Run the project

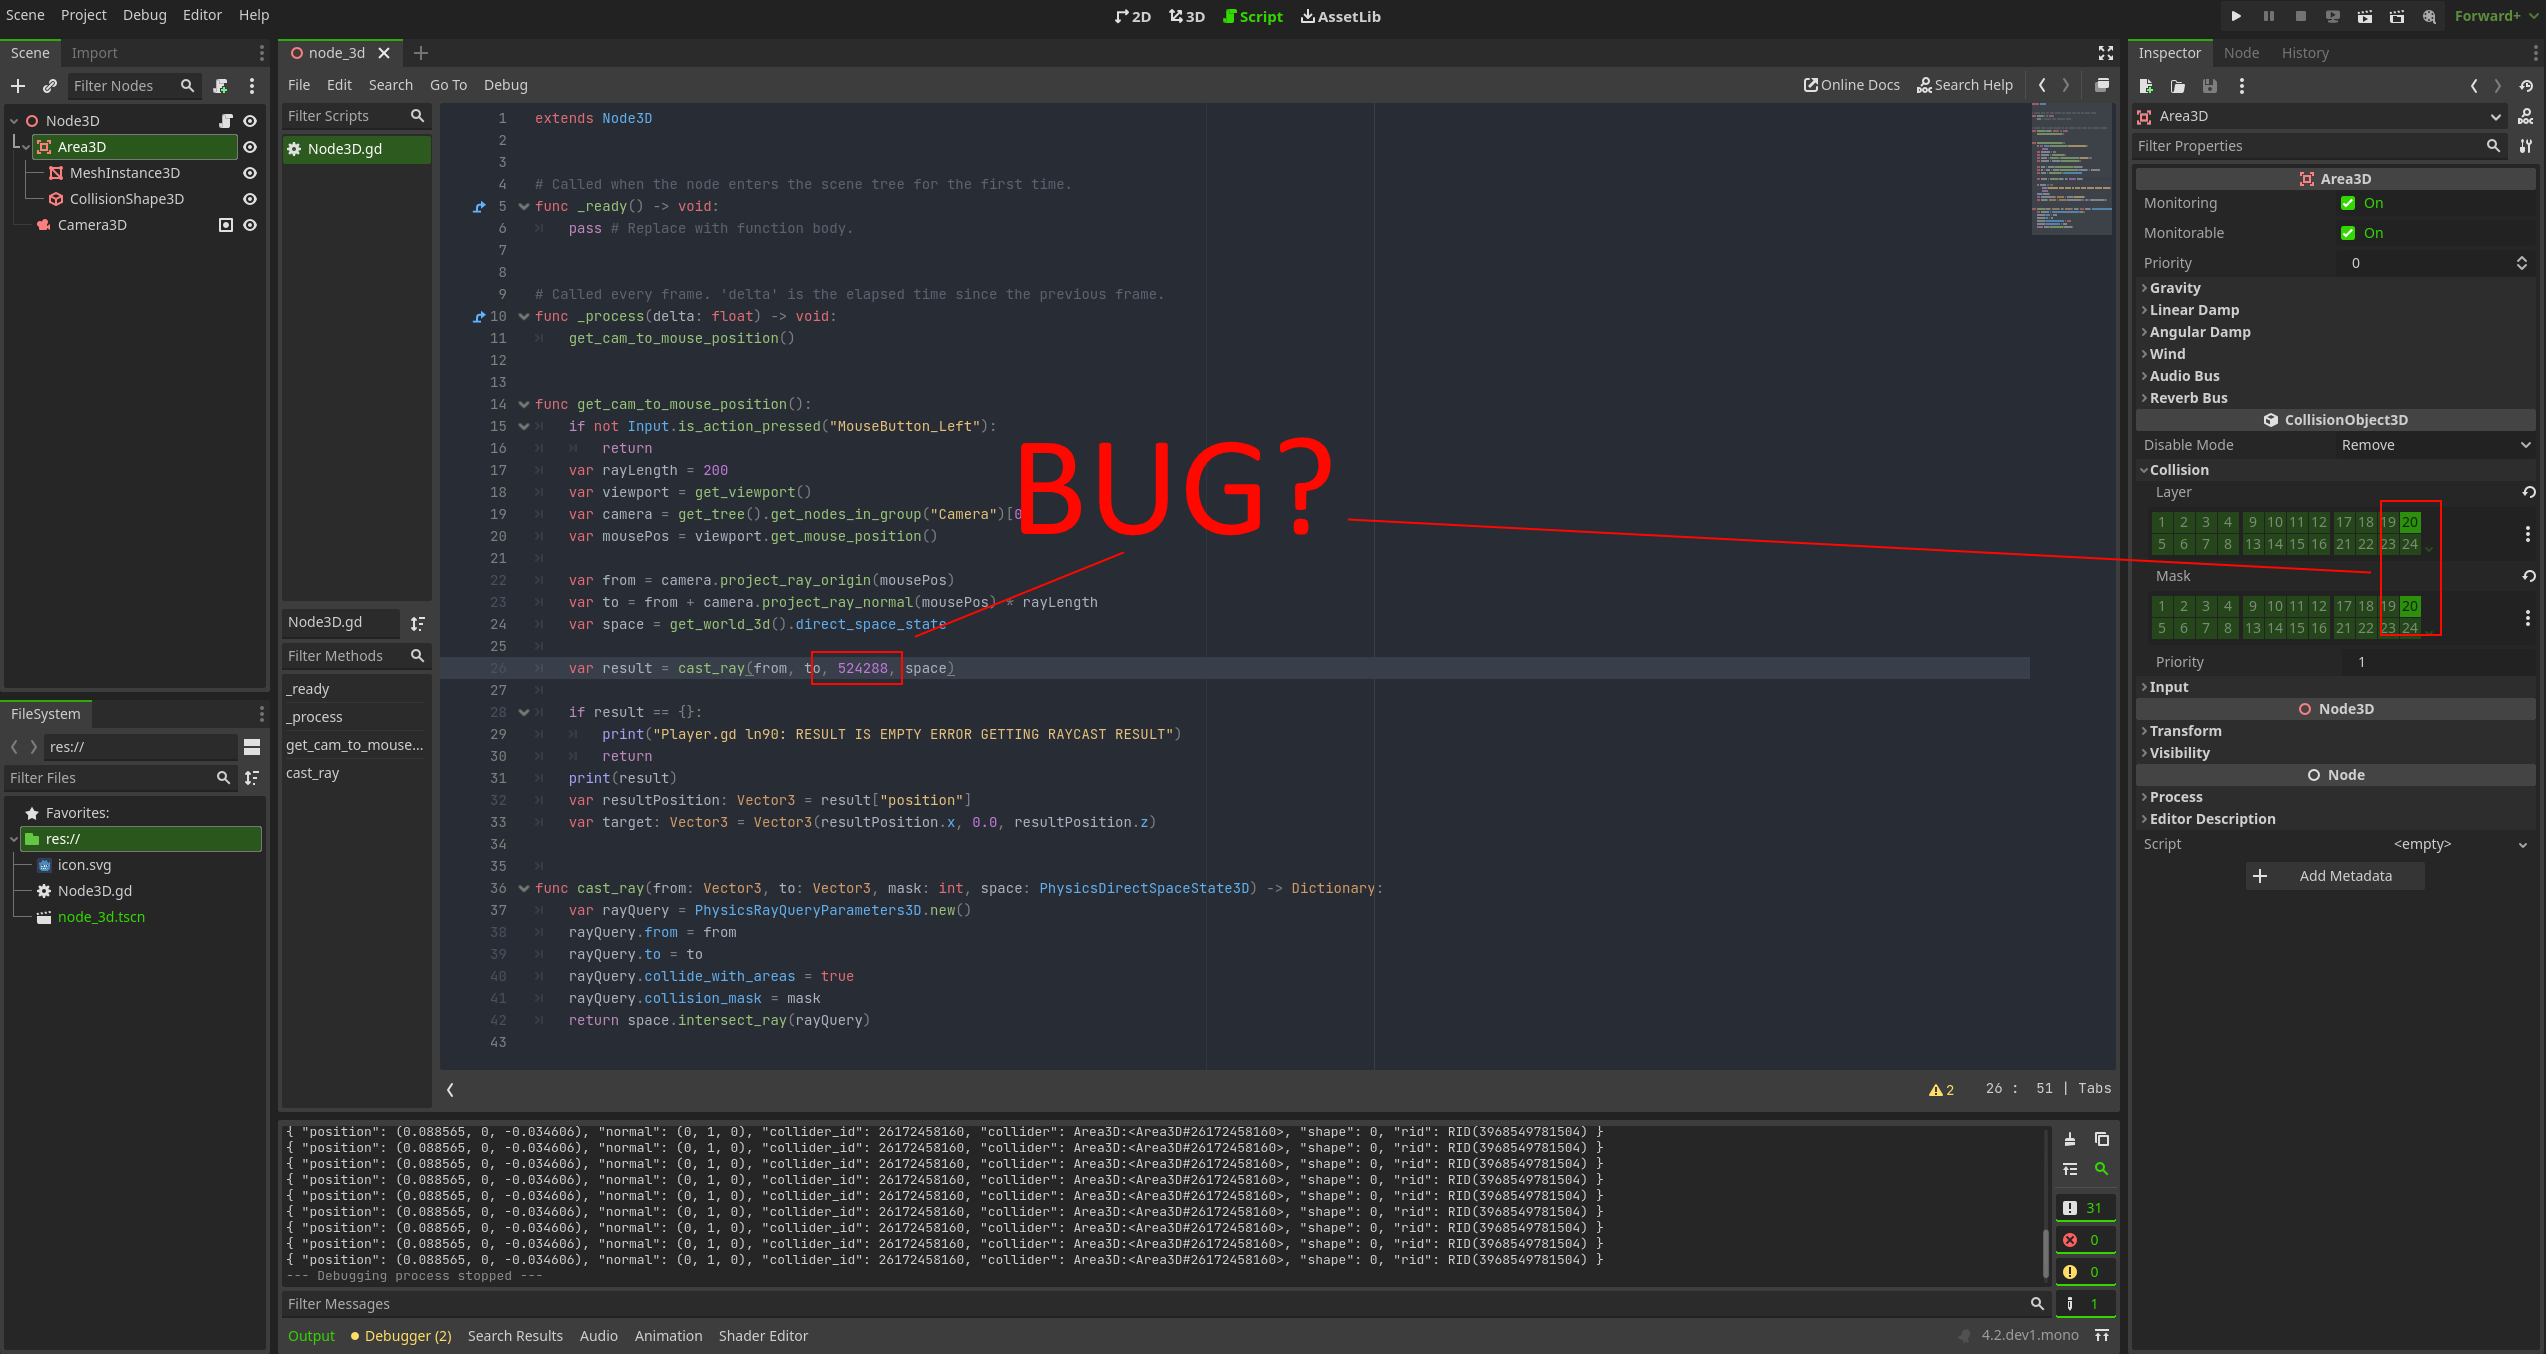[x=2236, y=16]
